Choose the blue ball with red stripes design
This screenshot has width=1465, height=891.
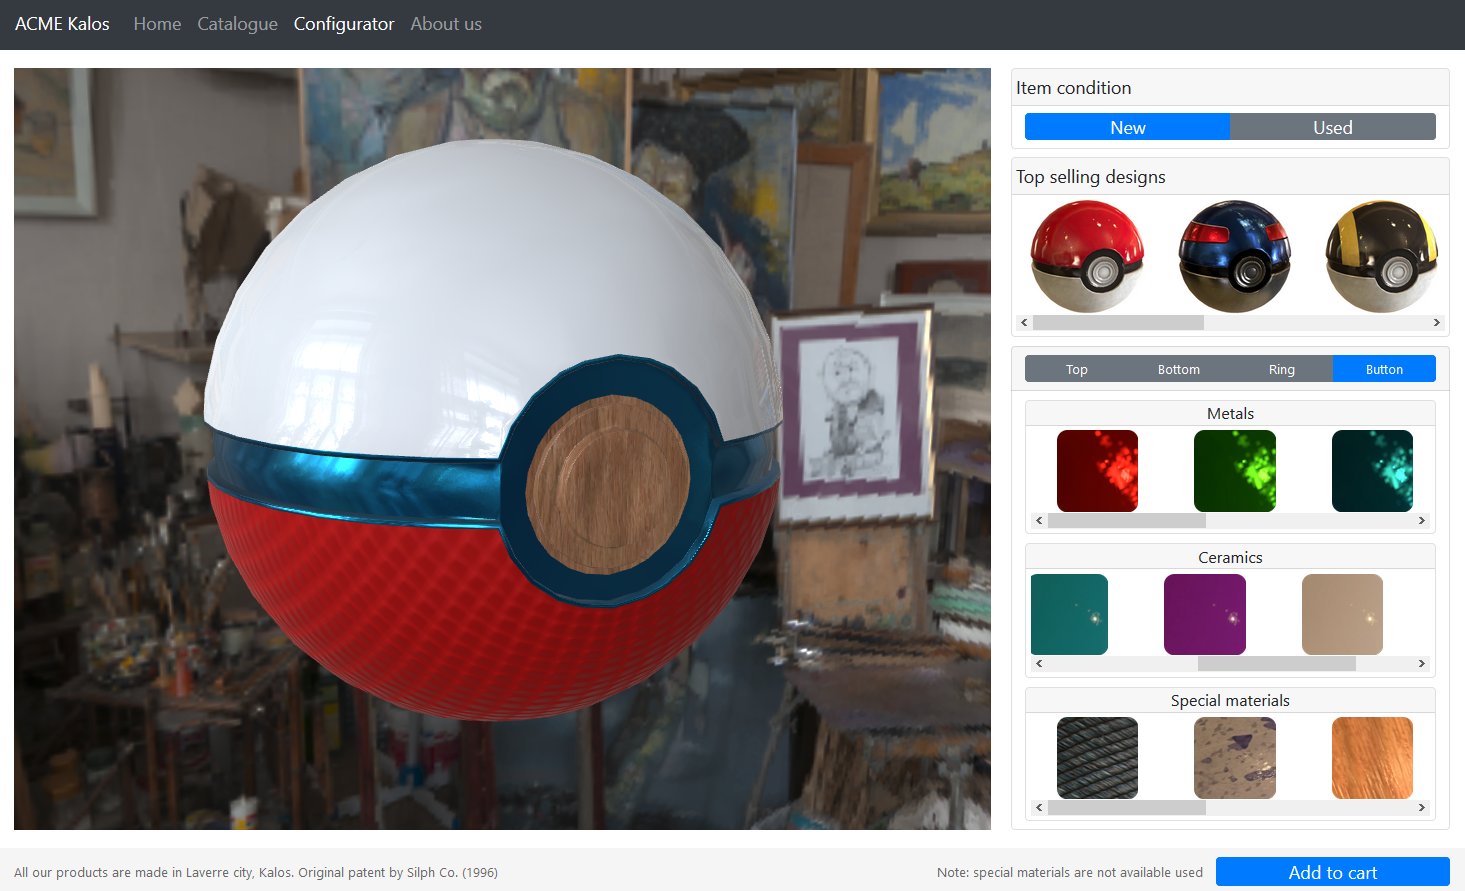click(1235, 256)
